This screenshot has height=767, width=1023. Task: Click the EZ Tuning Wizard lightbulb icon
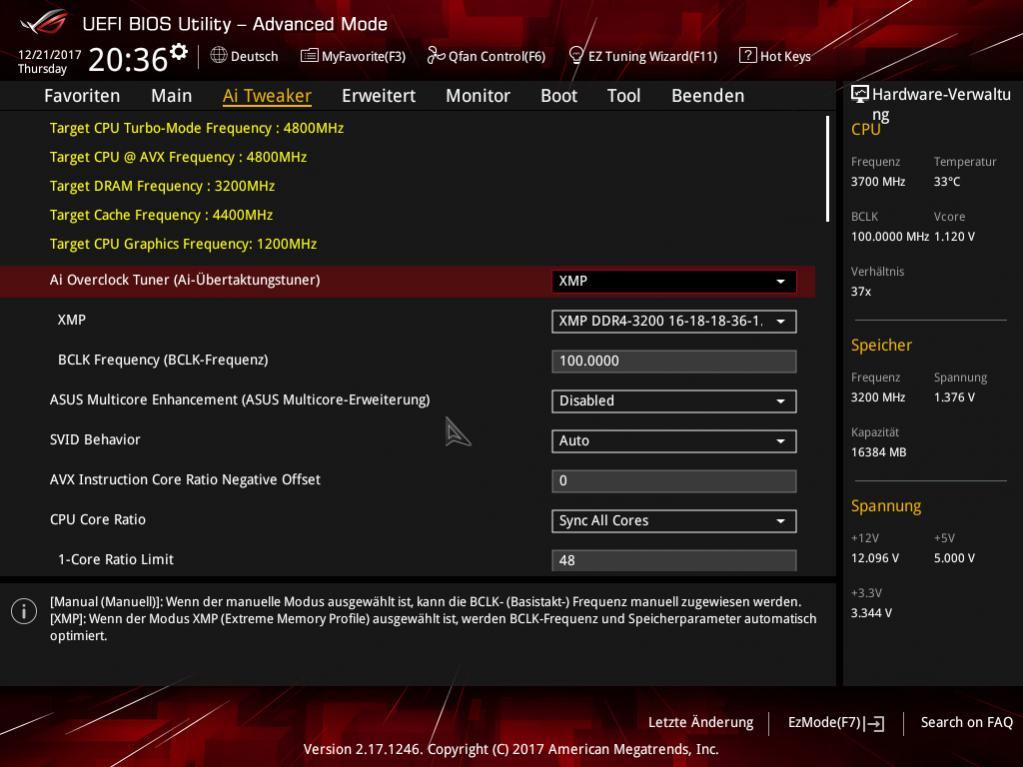(x=575, y=56)
